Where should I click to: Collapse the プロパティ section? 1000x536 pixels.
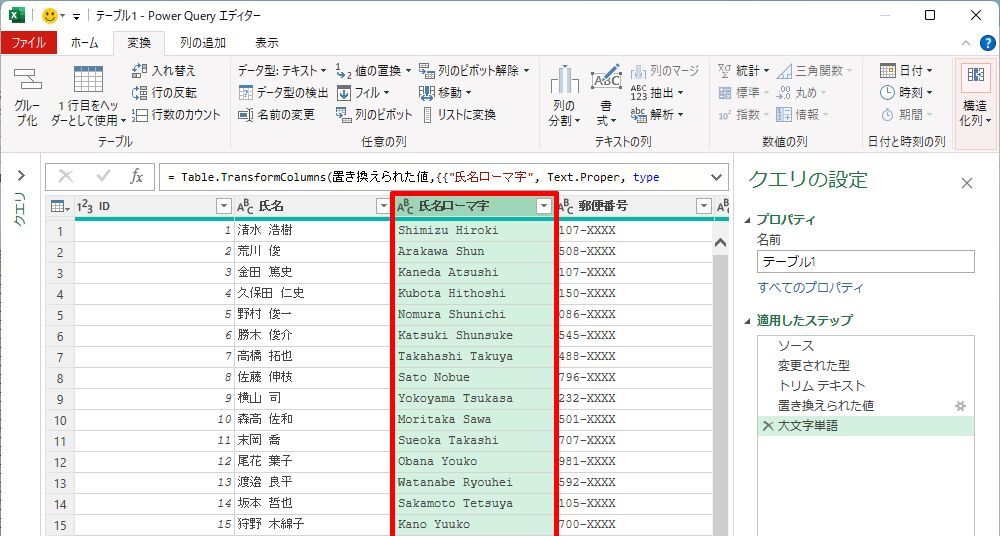749,220
